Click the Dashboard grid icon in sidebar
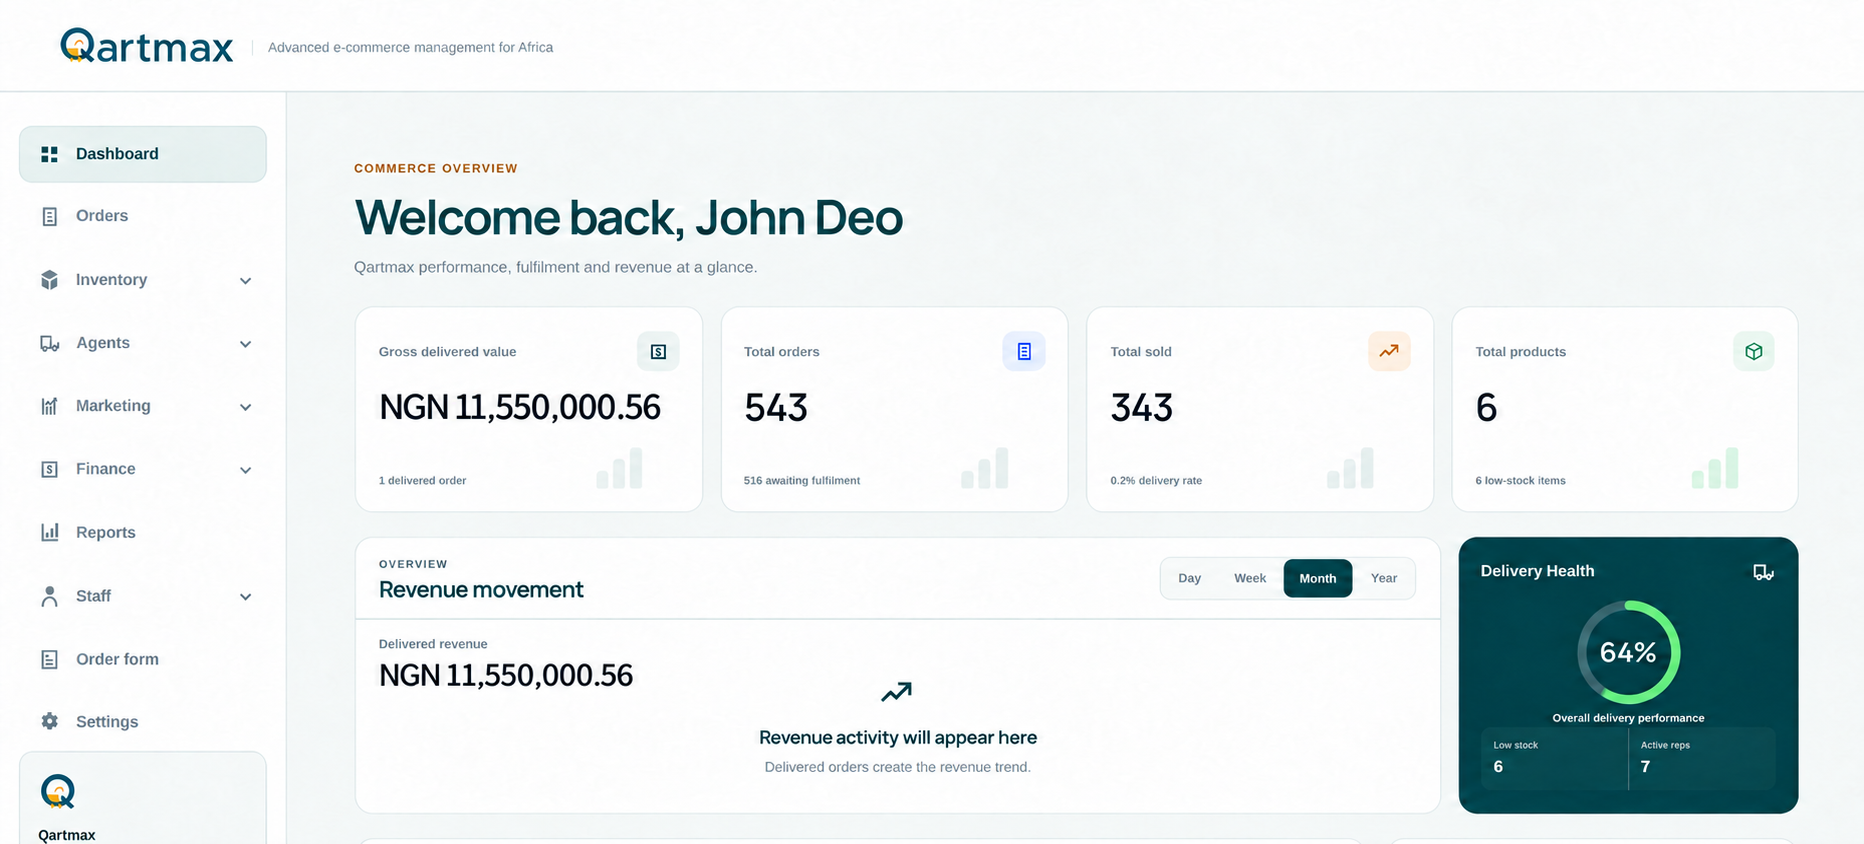The height and width of the screenshot is (844, 1864). pyautogui.click(x=49, y=154)
